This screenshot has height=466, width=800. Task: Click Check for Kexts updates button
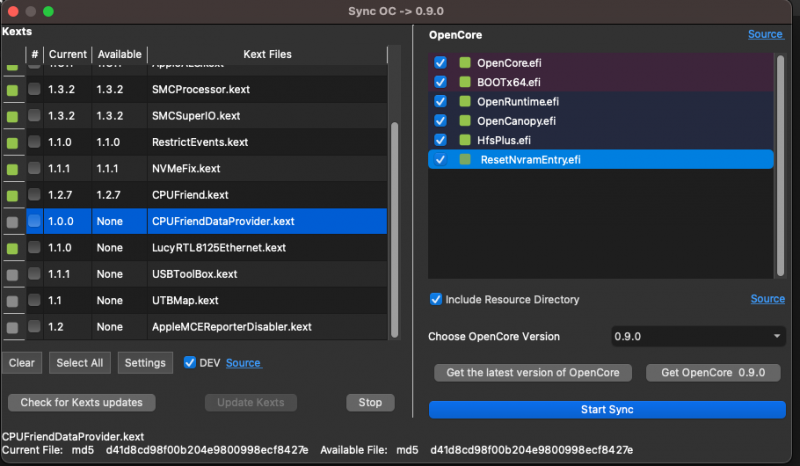(x=82, y=403)
